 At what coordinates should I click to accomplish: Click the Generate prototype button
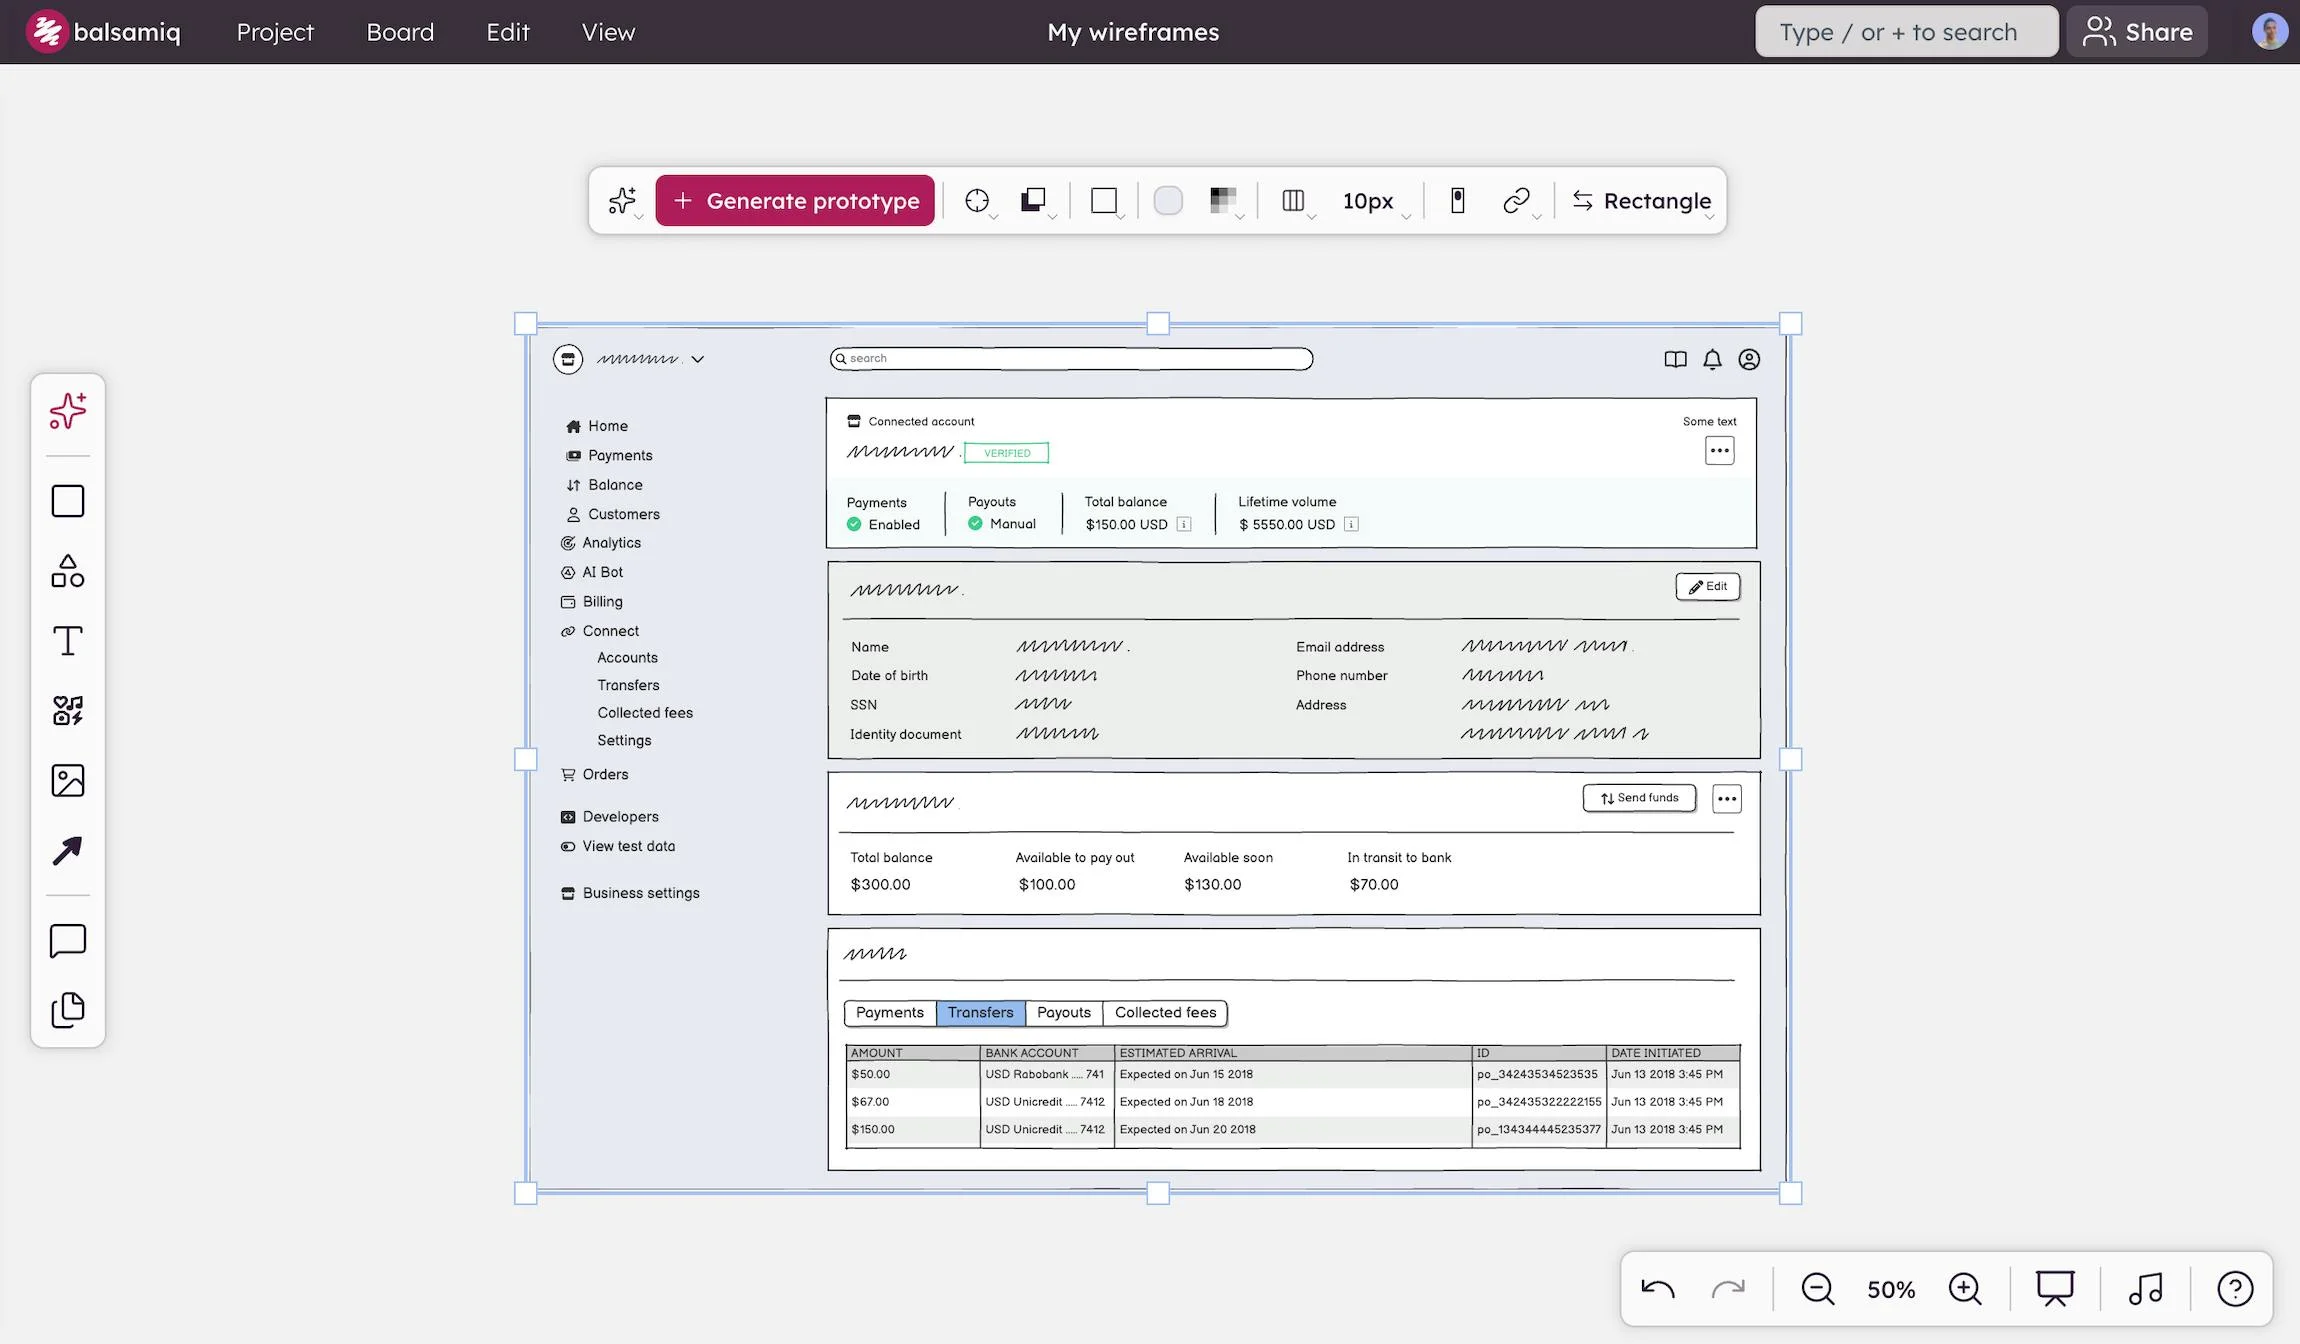tap(795, 201)
